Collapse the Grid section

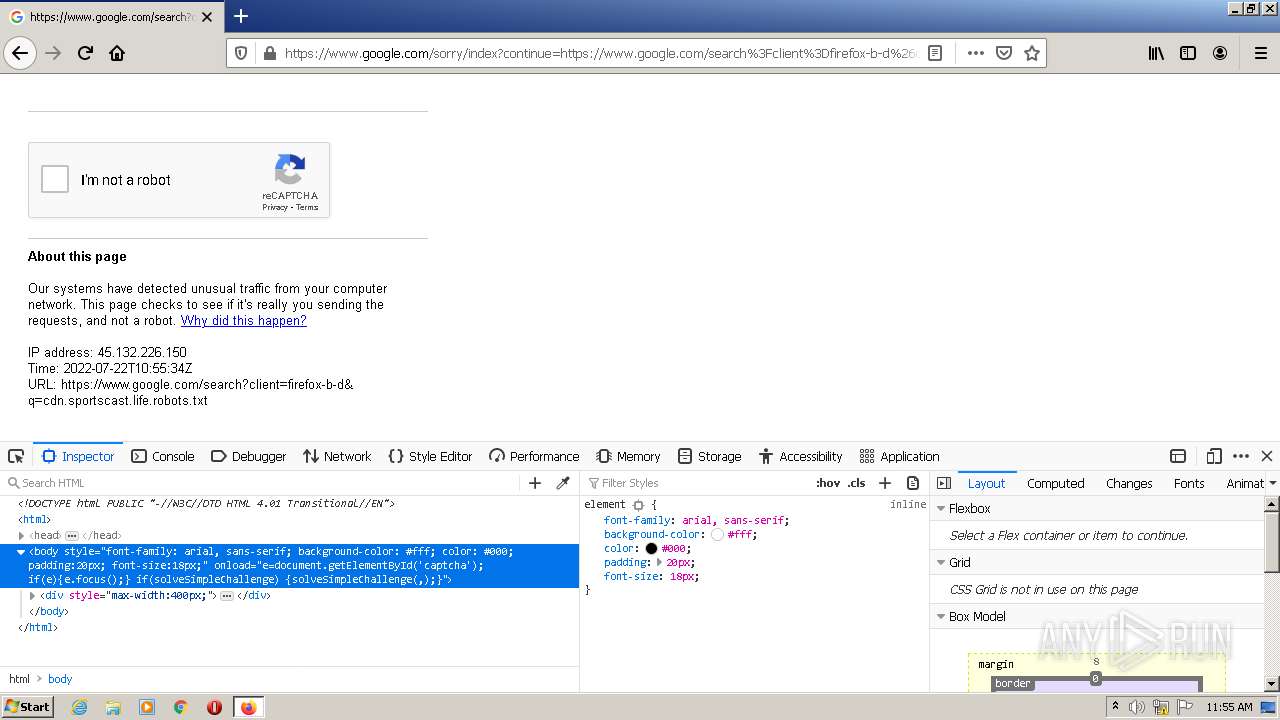[x=940, y=563]
